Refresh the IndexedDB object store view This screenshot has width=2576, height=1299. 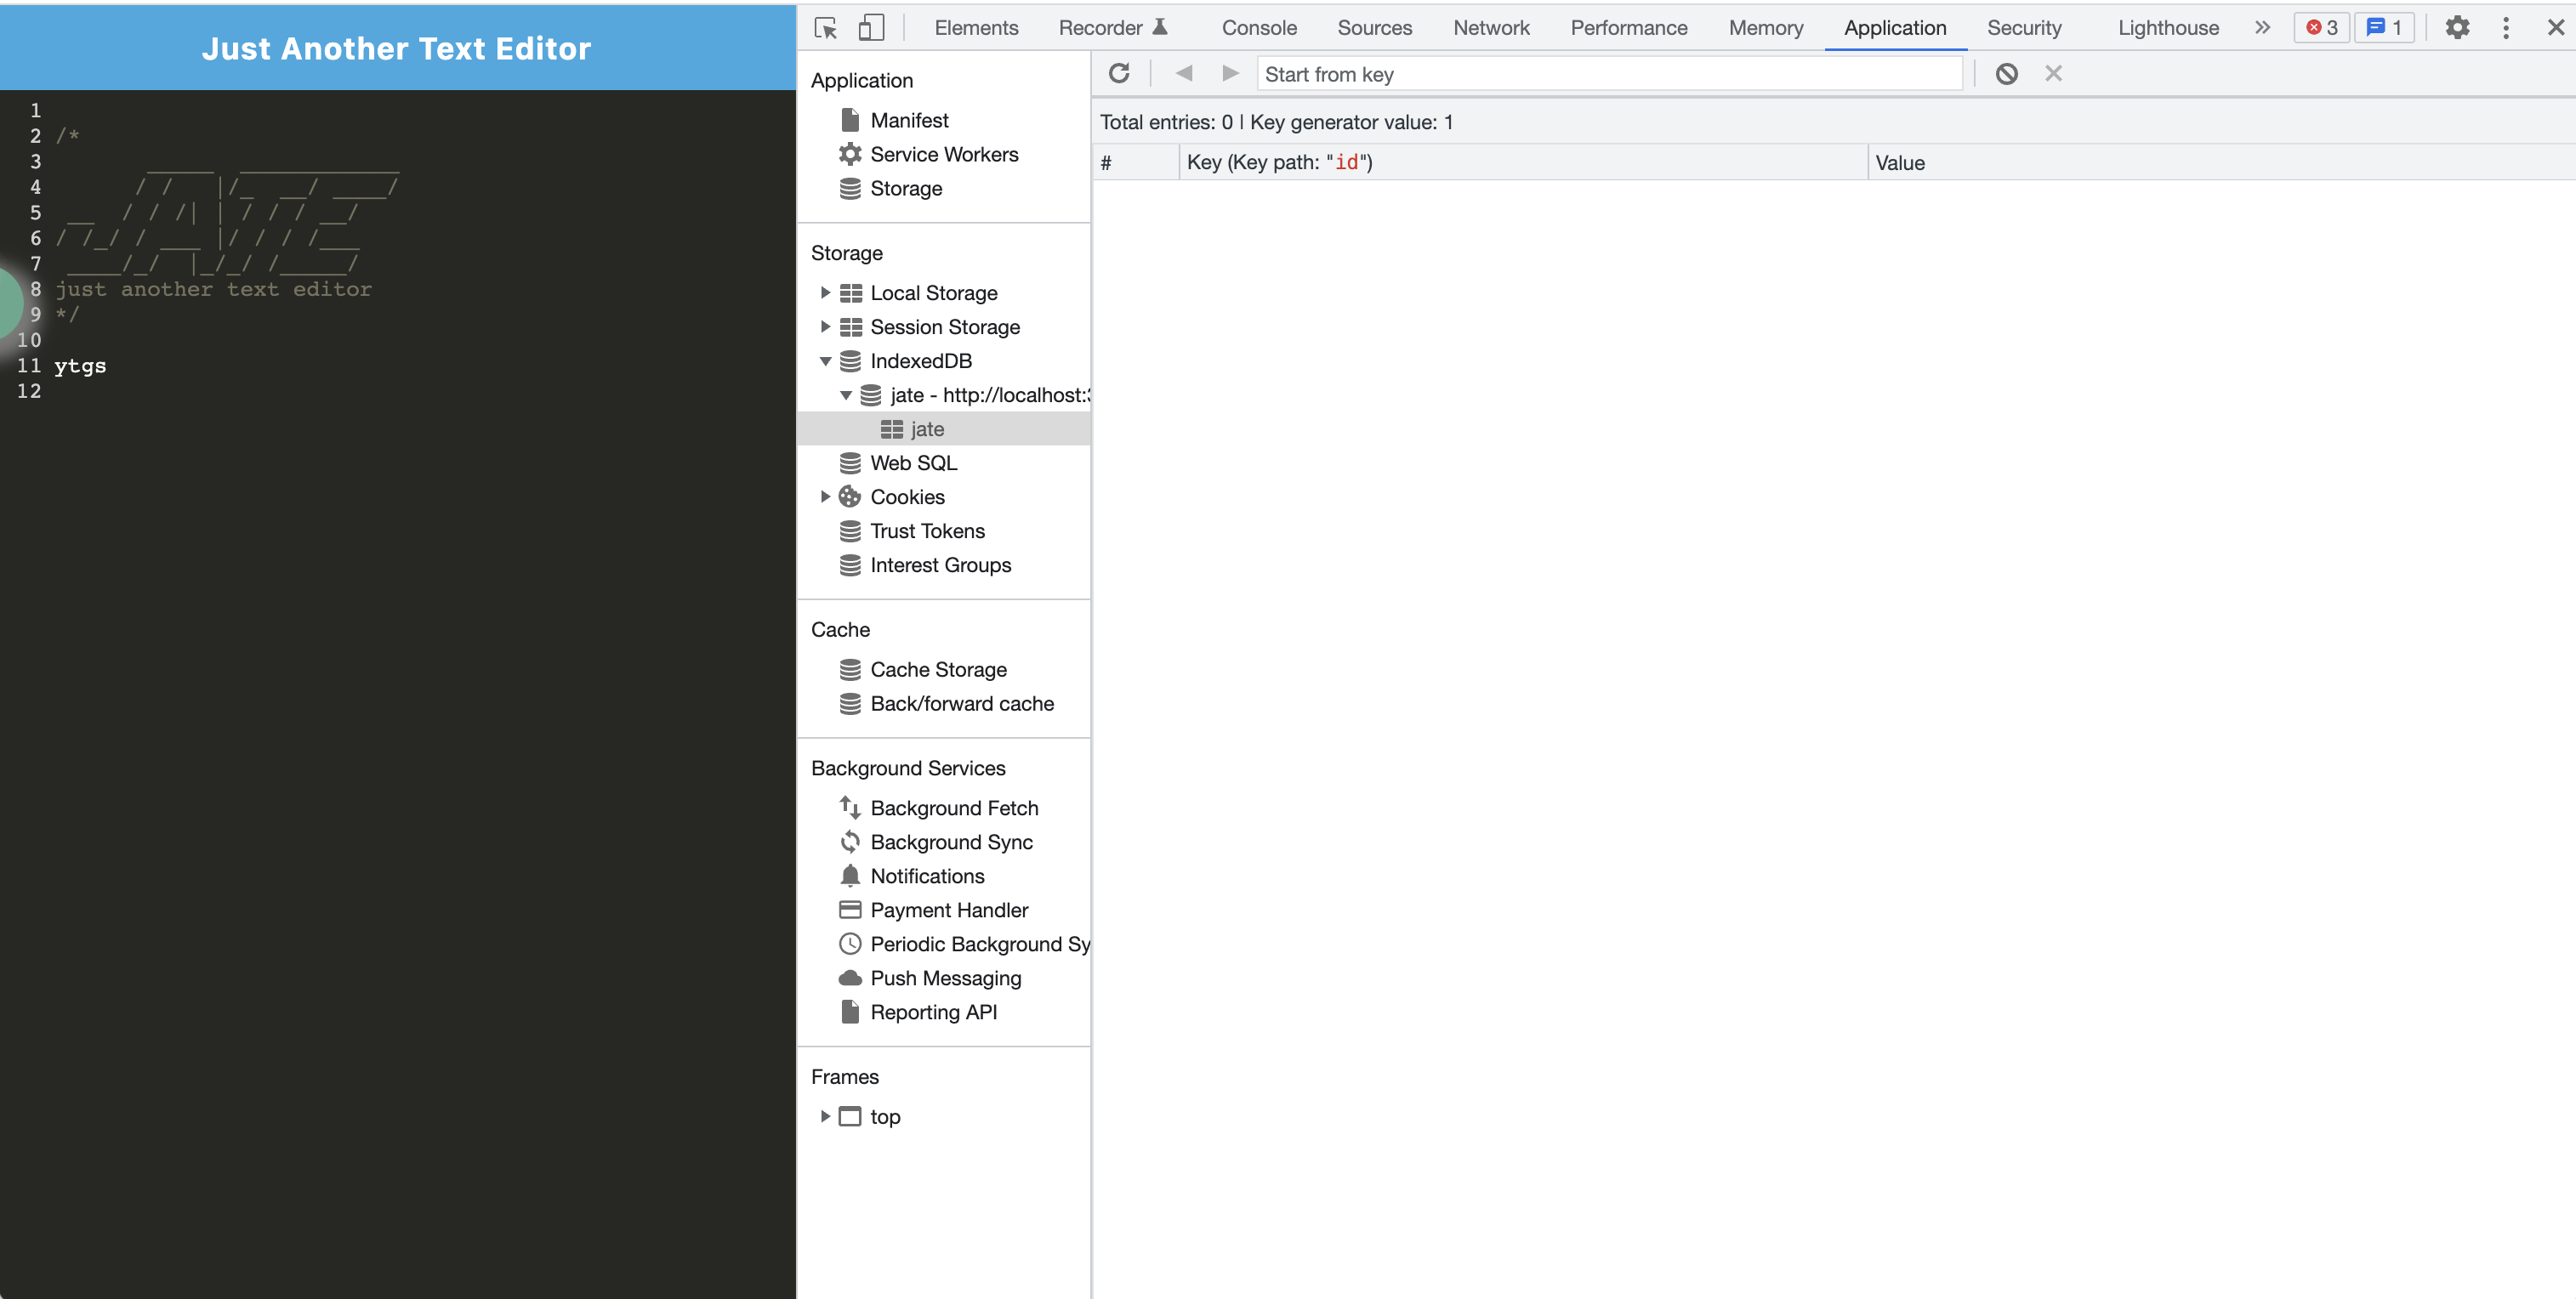[1119, 73]
